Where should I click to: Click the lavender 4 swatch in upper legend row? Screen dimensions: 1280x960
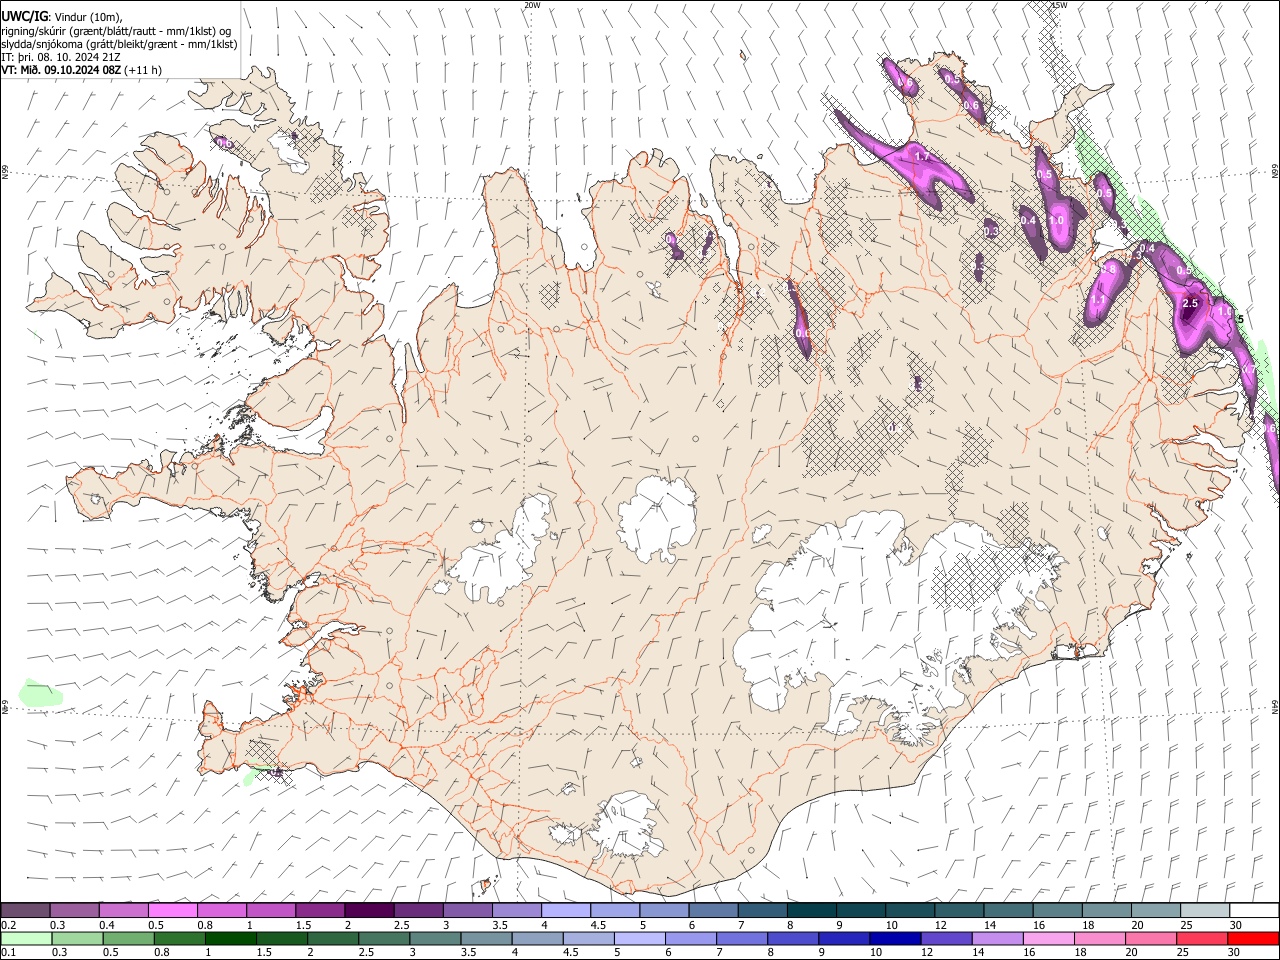(565, 911)
